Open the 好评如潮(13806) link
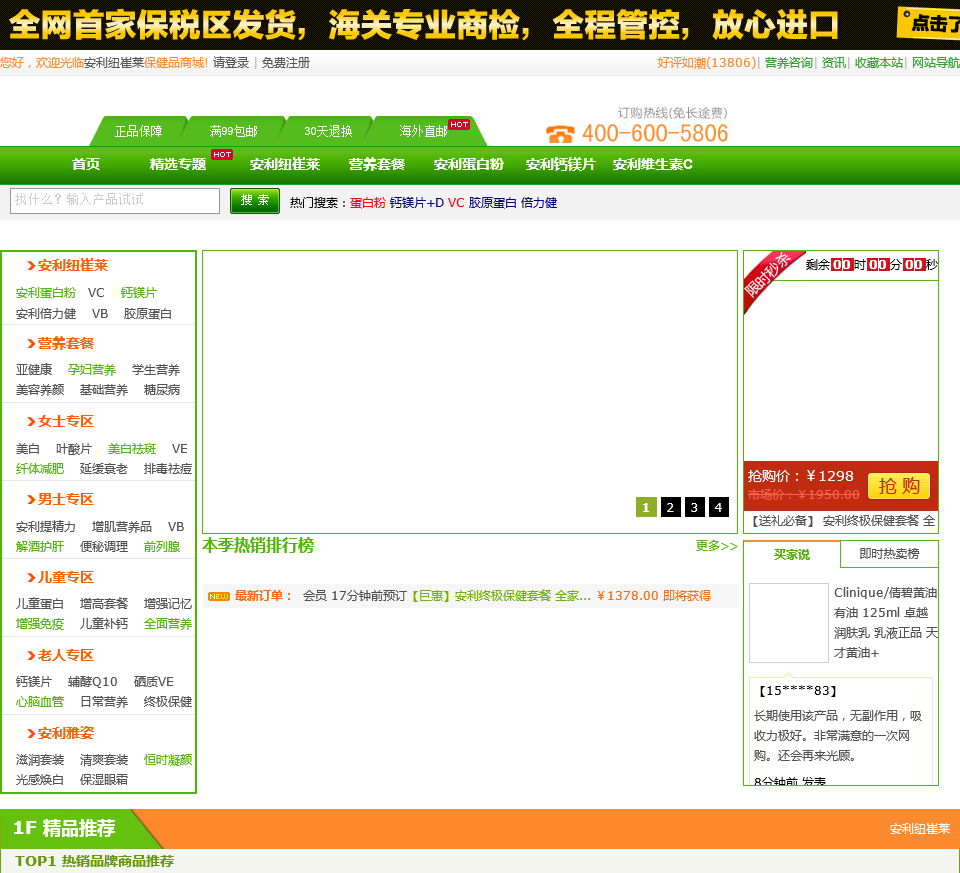 tap(707, 63)
